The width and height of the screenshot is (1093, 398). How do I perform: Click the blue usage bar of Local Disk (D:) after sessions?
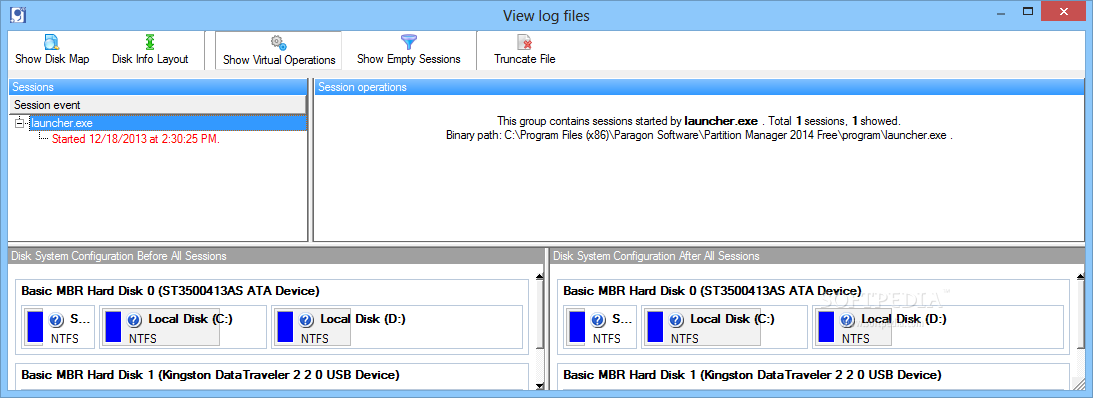pos(826,327)
